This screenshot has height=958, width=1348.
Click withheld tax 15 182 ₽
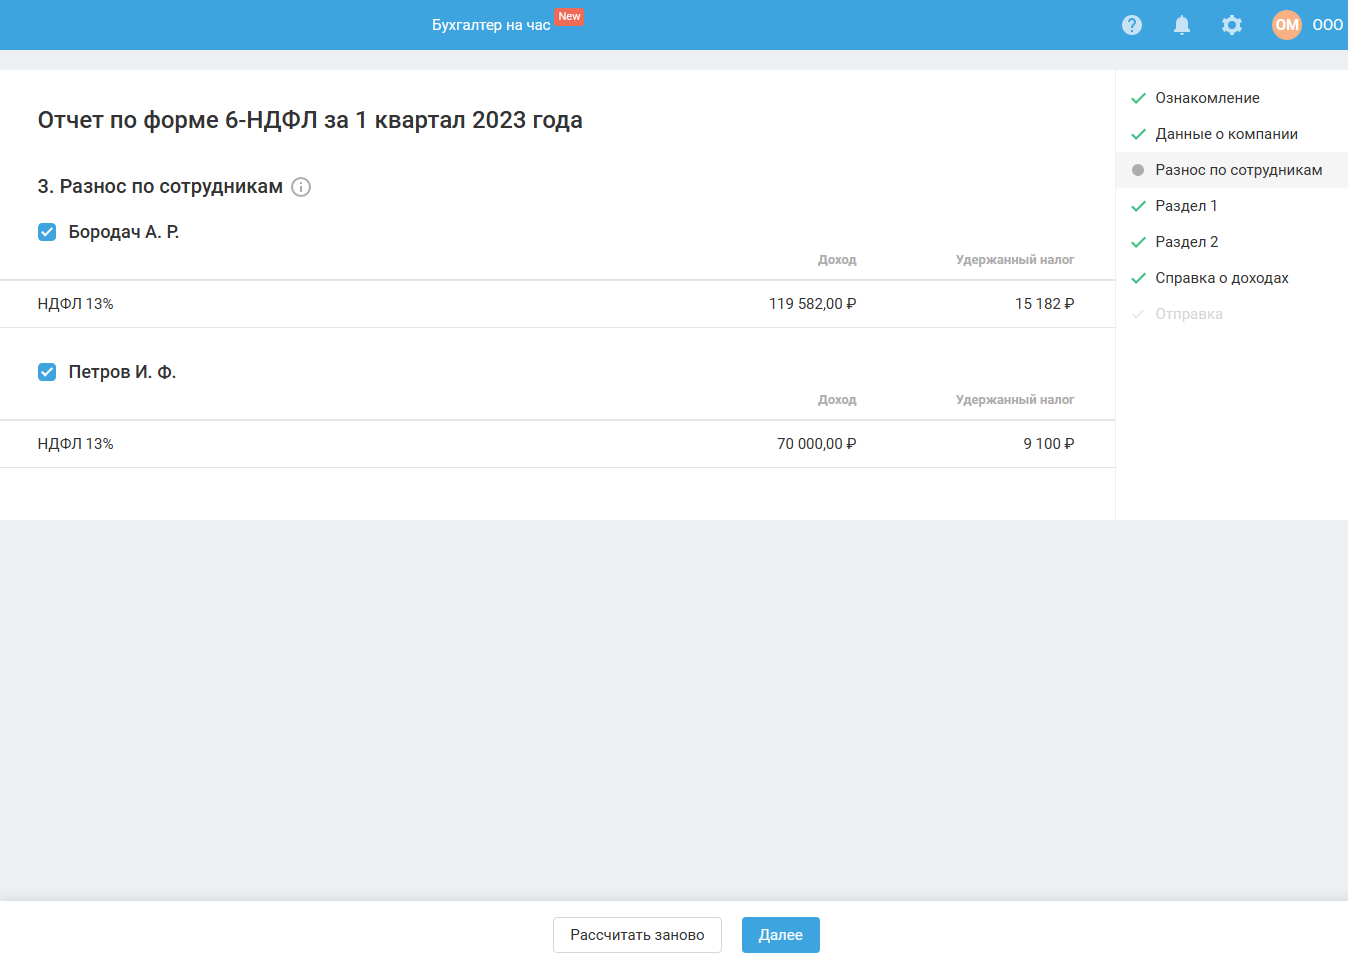[x=1044, y=304]
